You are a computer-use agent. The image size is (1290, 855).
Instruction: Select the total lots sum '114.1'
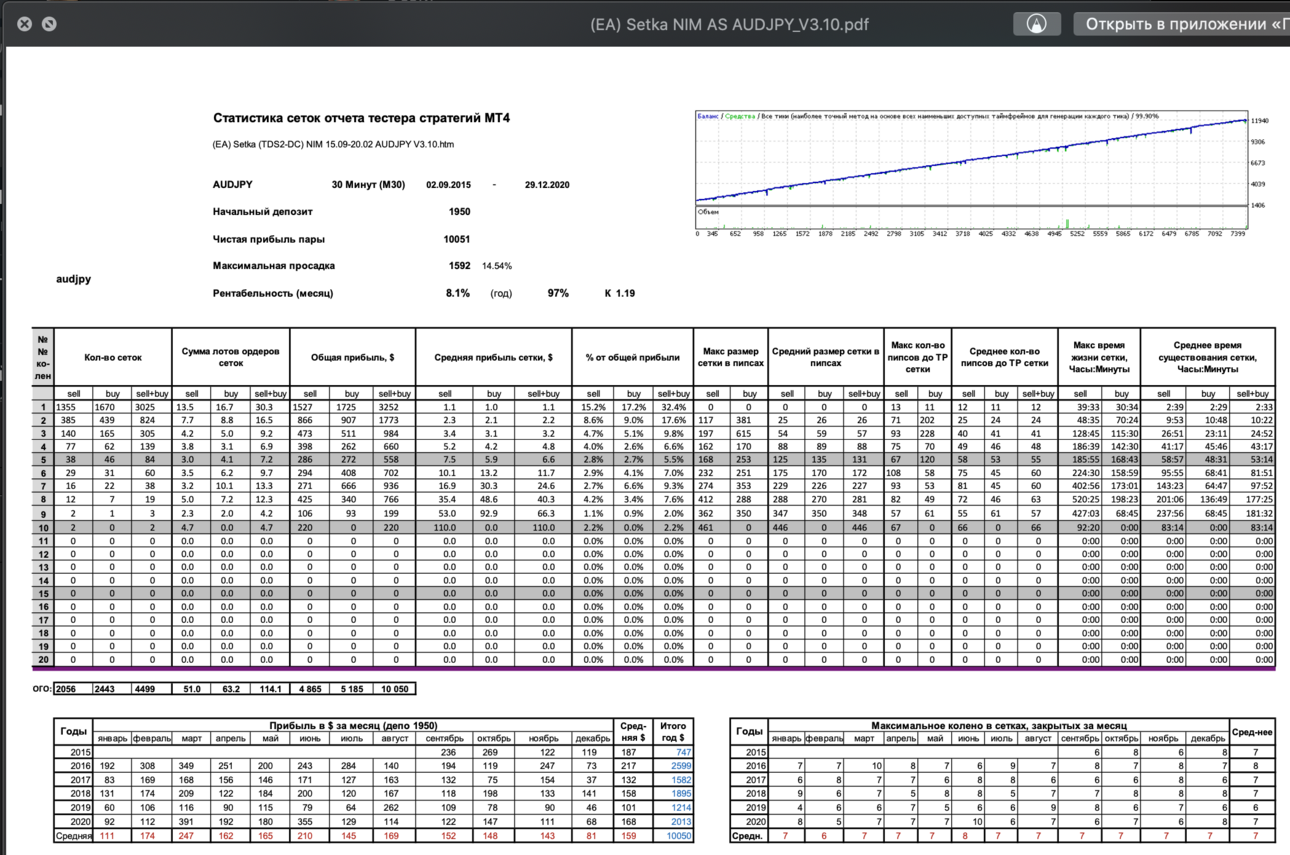point(269,689)
